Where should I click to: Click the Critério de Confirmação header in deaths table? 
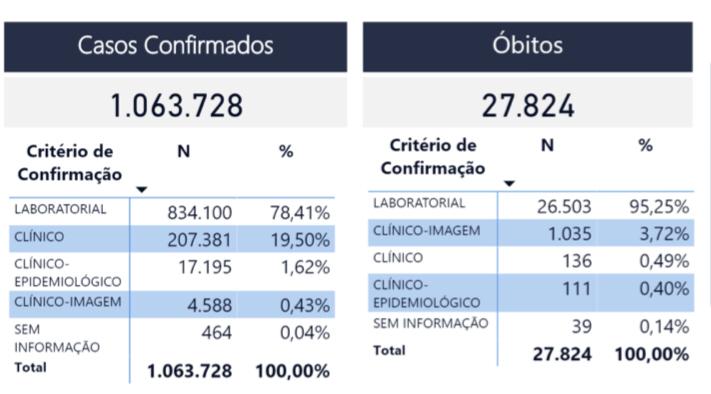click(433, 157)
